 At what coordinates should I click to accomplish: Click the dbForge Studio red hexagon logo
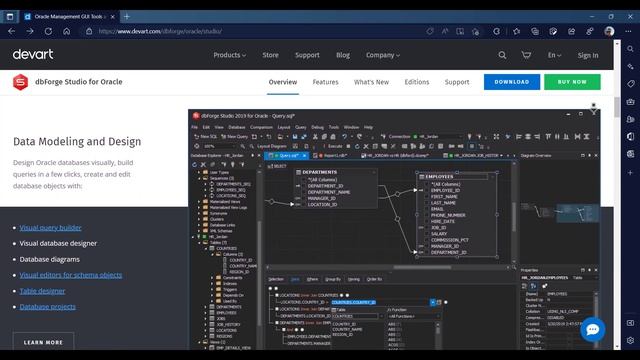[x=20, y=82]
